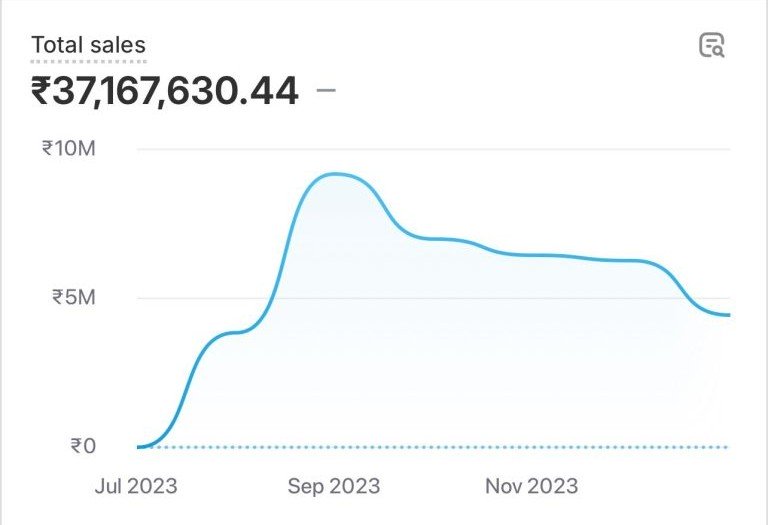Click the dotted zero baseline
Viewport: 768px width, 525px height.
(x=450, y=446)
